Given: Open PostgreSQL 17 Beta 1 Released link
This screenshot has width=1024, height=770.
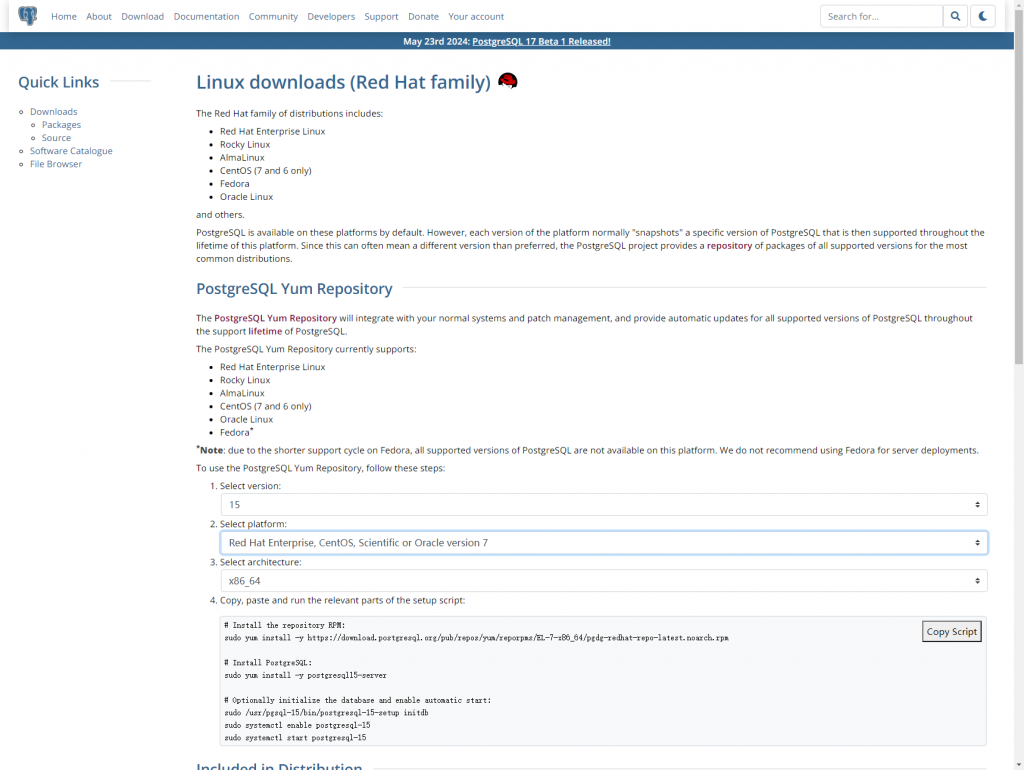Looking at the screenshot, I should click(541, 41).
